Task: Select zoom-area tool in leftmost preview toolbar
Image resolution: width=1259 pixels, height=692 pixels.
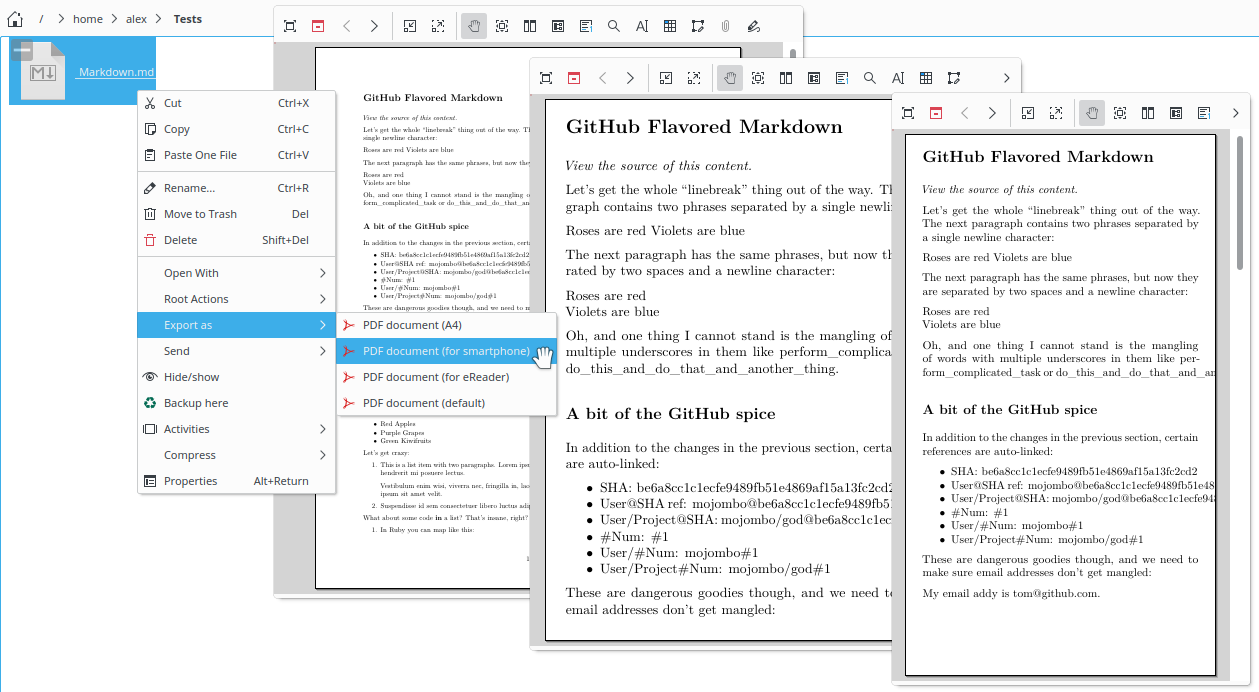Action: click(x=502, y=26)
